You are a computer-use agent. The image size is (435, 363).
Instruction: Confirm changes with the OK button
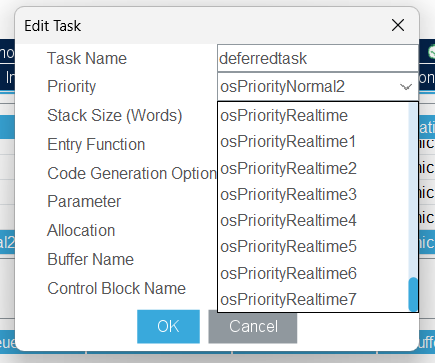168,326
